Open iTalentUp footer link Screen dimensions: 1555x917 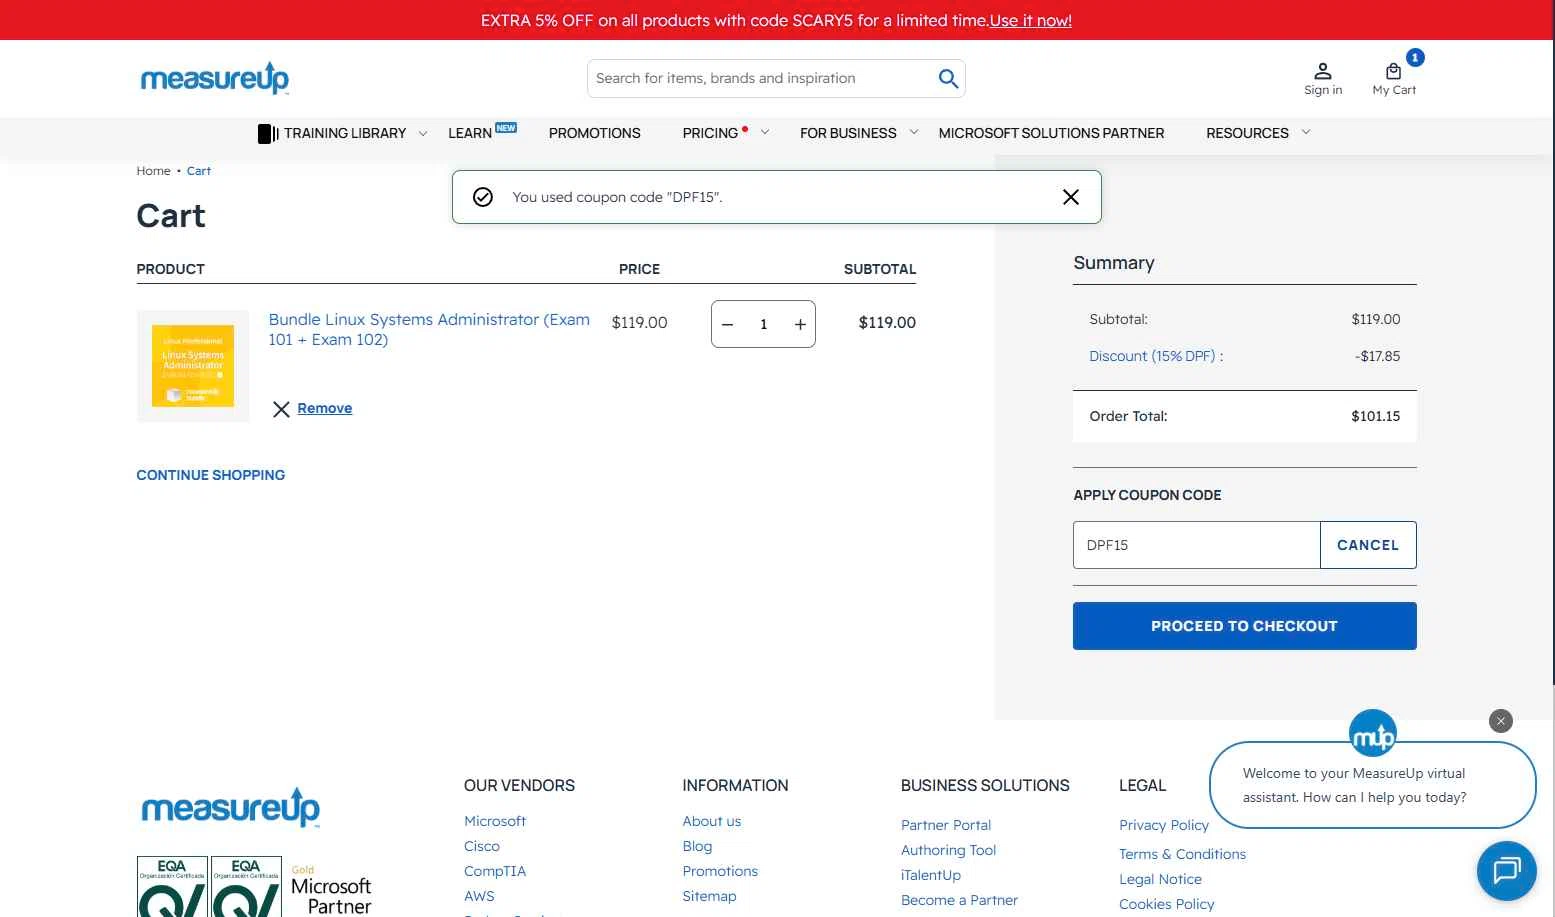pyautogui.click(x=930, y=875)
